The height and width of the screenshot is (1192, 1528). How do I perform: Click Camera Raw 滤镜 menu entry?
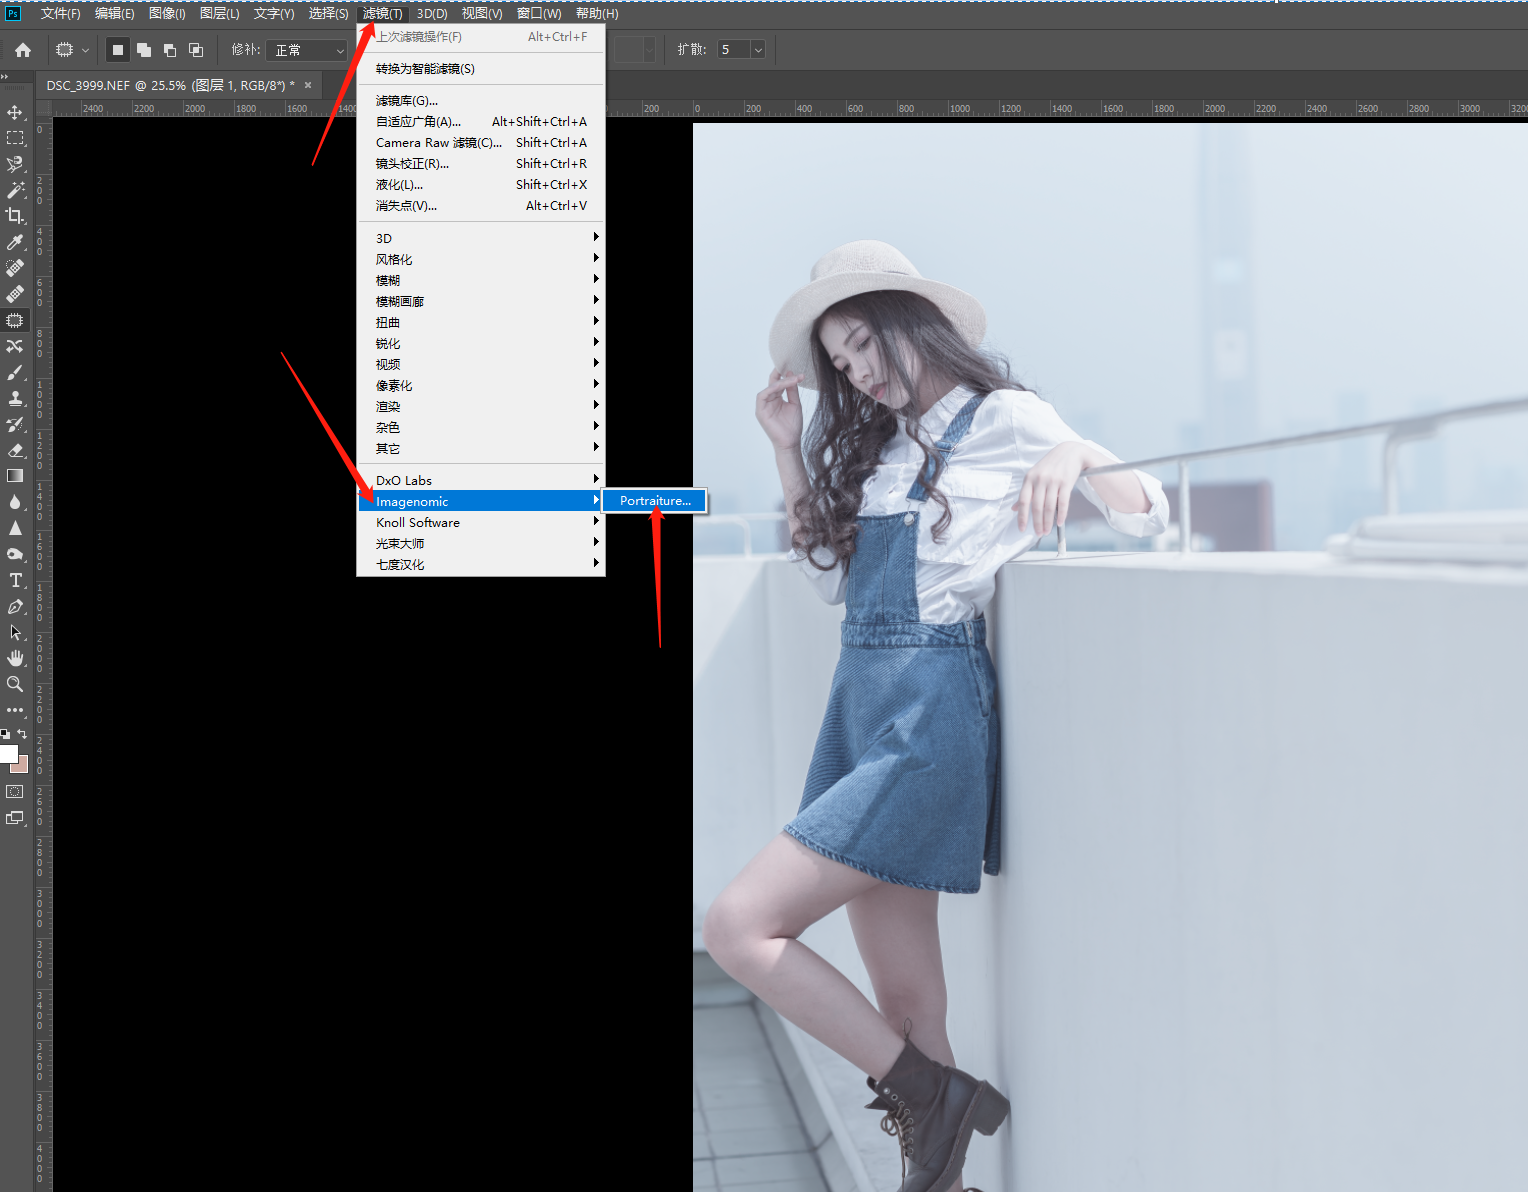pos(438,143)
